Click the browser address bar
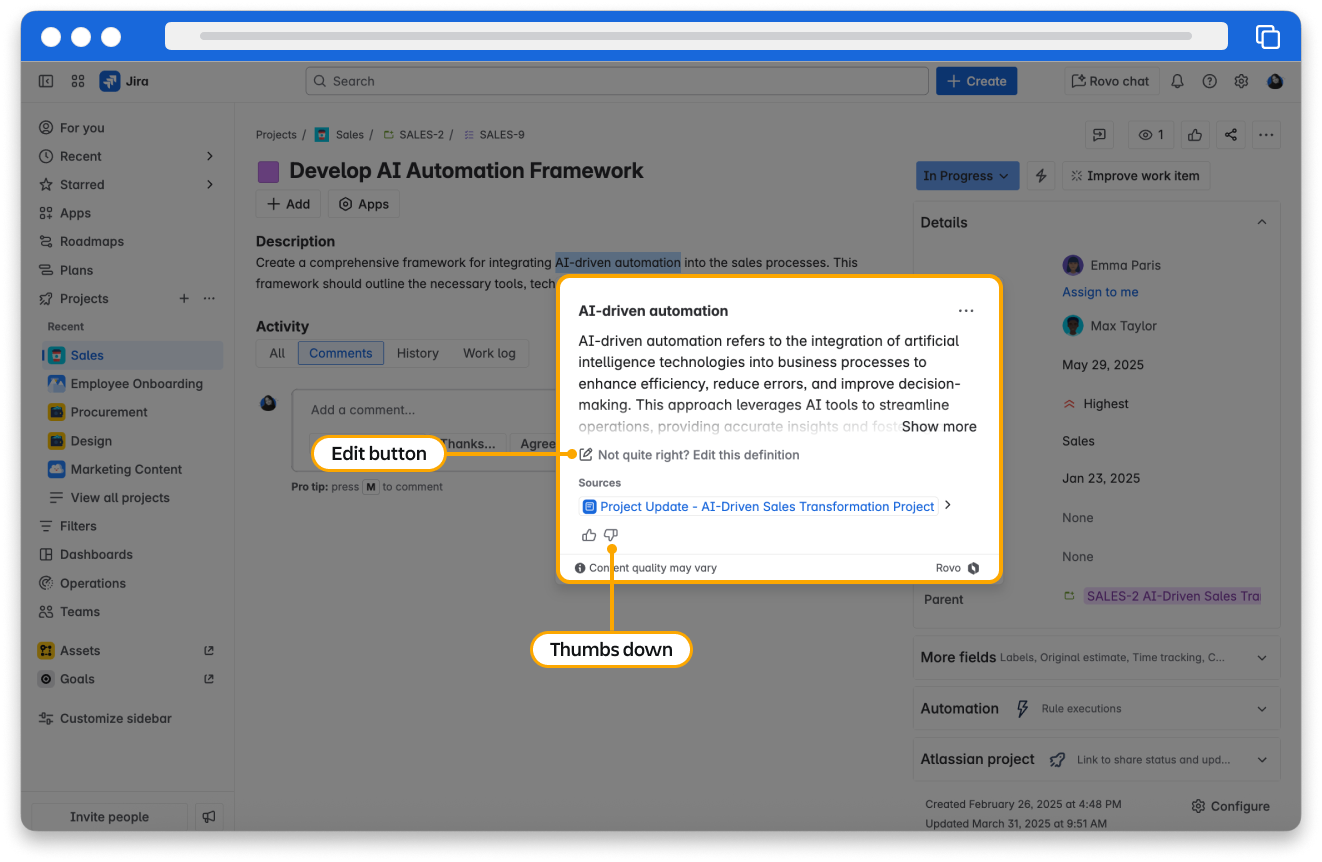 (x=696, y=36)
